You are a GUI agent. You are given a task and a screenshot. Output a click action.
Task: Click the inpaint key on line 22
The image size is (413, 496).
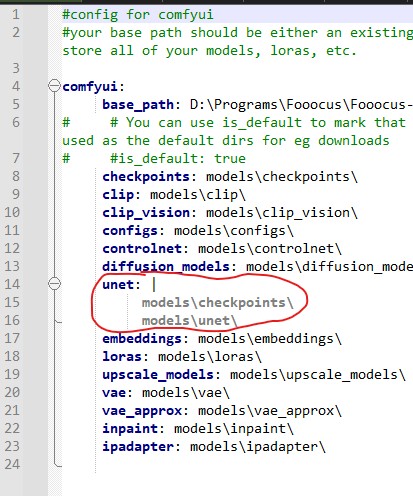click(x=130, y=429)
